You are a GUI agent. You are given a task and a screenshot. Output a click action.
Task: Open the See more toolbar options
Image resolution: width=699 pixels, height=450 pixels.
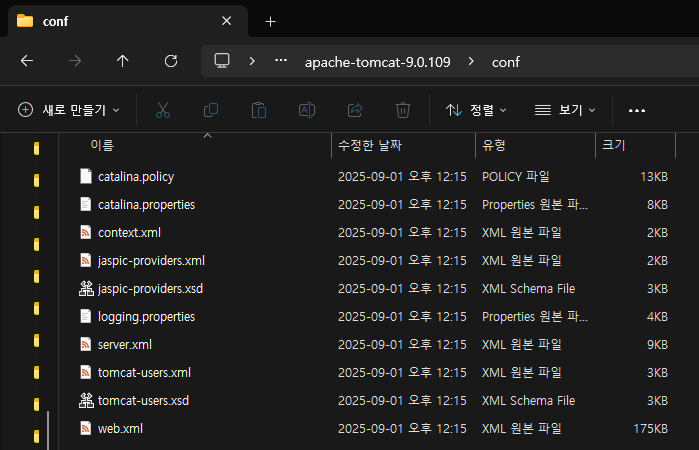coord(637,110)
